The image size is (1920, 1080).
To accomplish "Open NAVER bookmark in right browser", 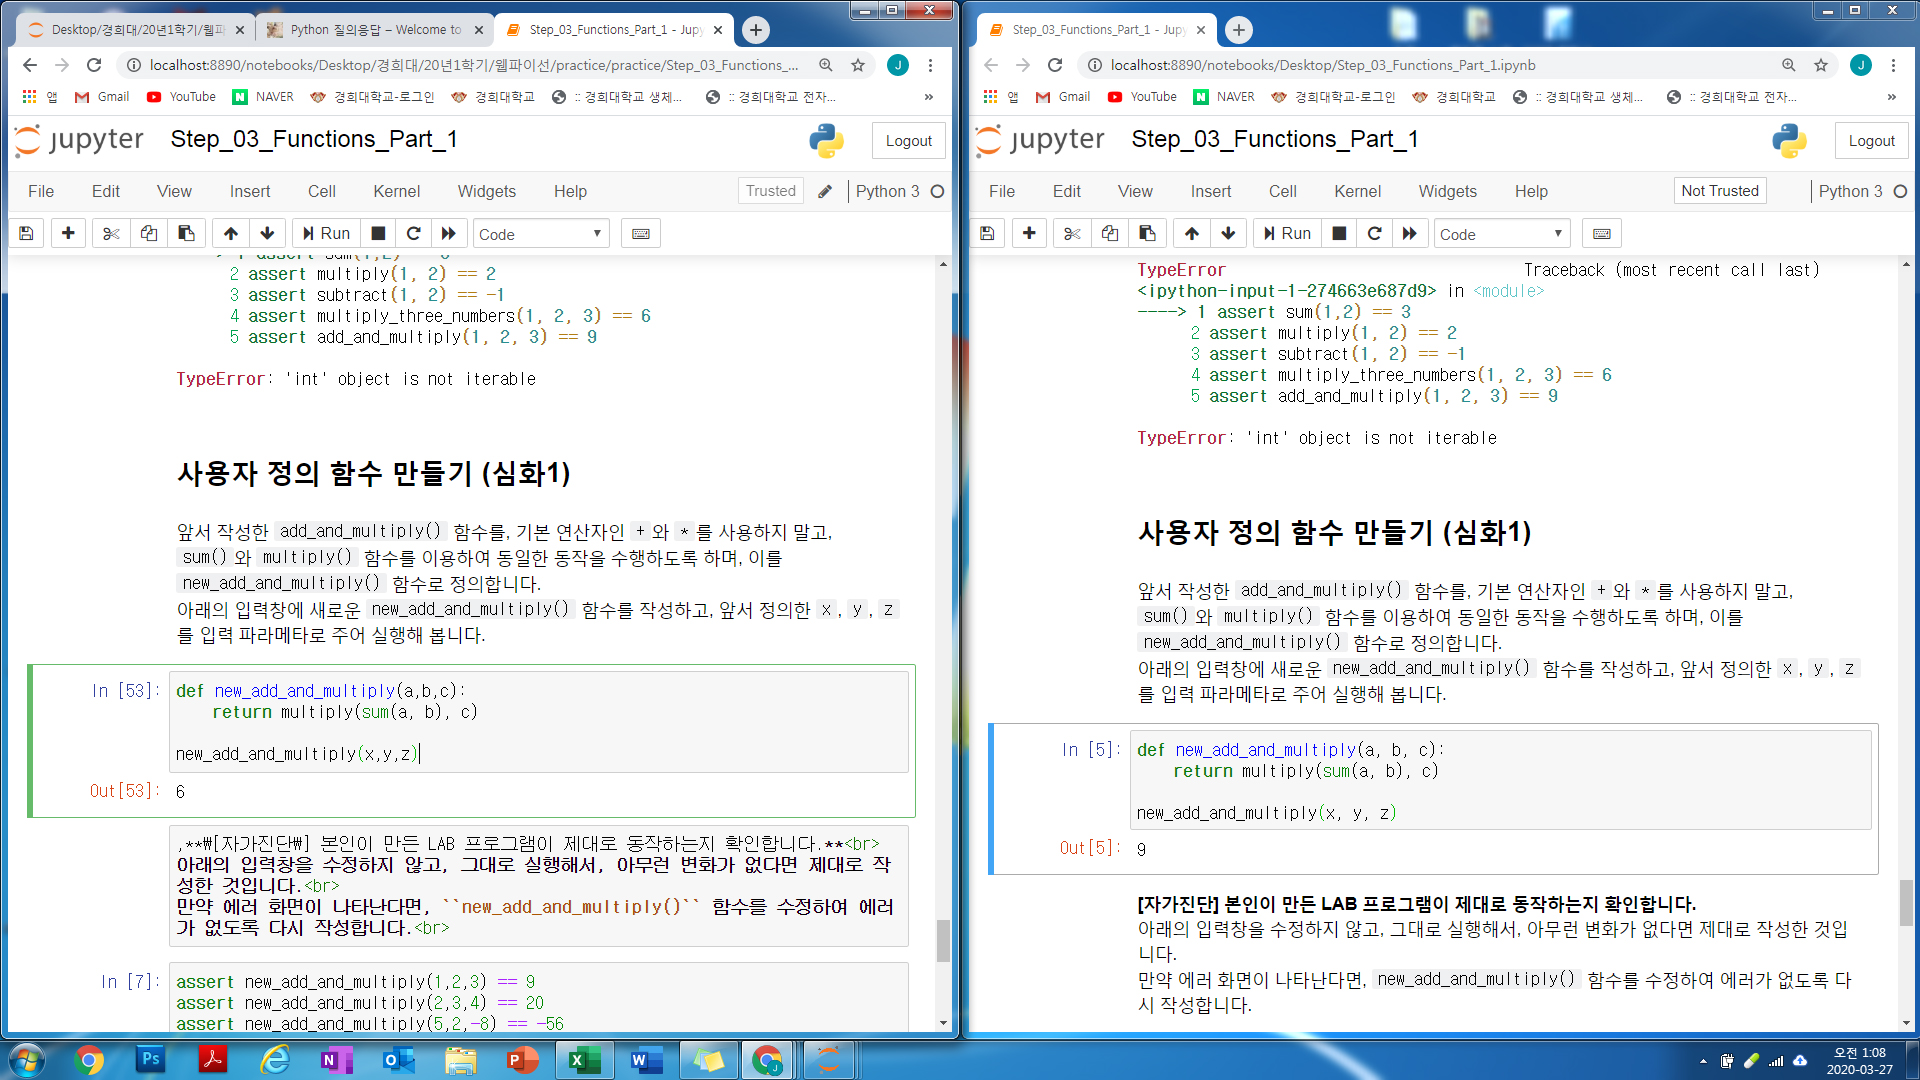I will (1224, 97).
